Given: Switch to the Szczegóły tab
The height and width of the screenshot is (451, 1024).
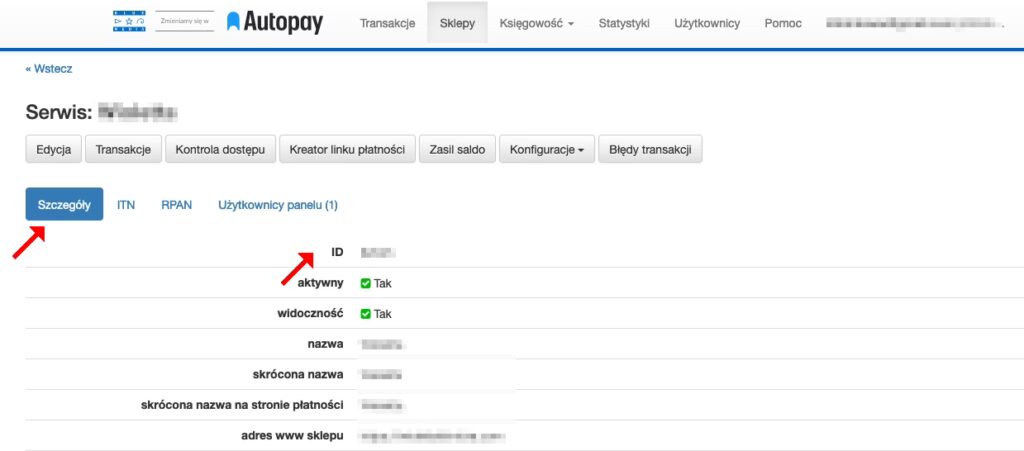Looking at the screenshot, I should click(x=63, y=205).
